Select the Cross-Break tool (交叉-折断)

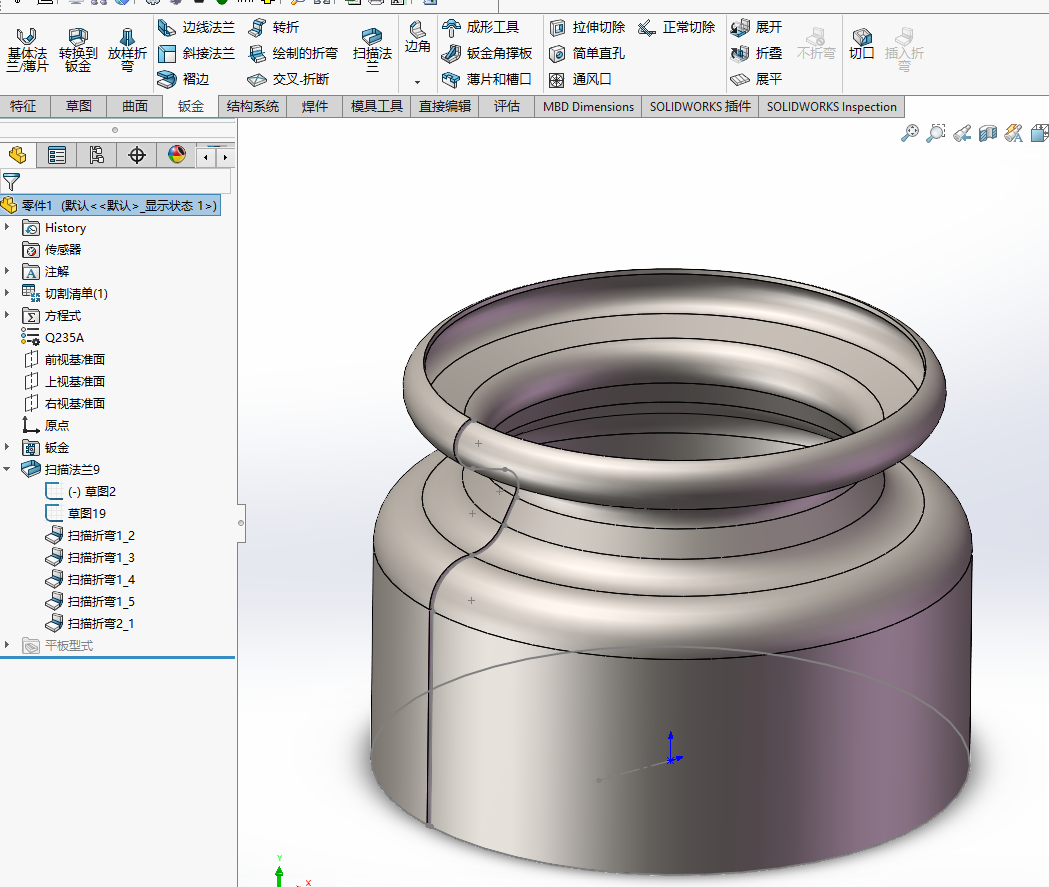288,80
